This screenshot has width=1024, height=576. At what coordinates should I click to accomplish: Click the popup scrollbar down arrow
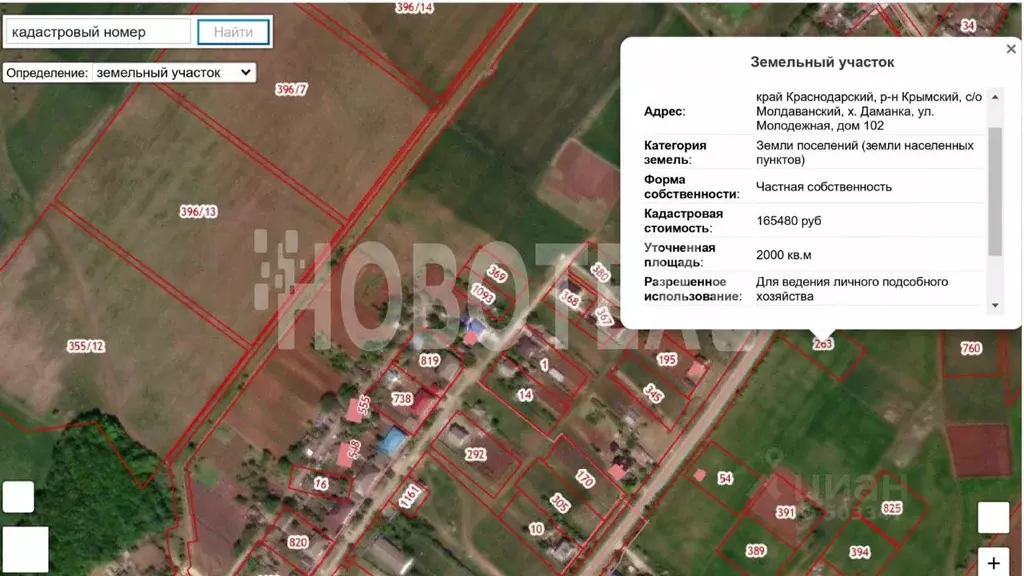[x=995, y=305]
